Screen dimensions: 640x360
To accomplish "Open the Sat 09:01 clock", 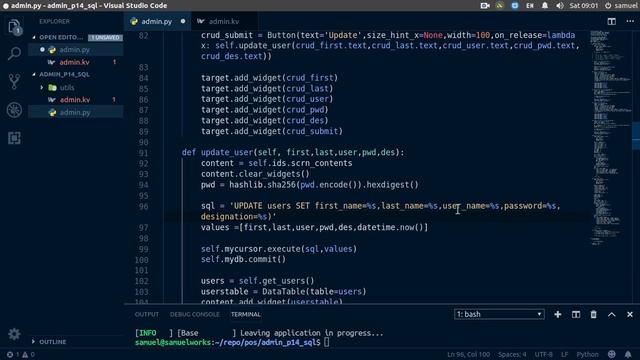I will pyautogui.click(x=584, y=6).
